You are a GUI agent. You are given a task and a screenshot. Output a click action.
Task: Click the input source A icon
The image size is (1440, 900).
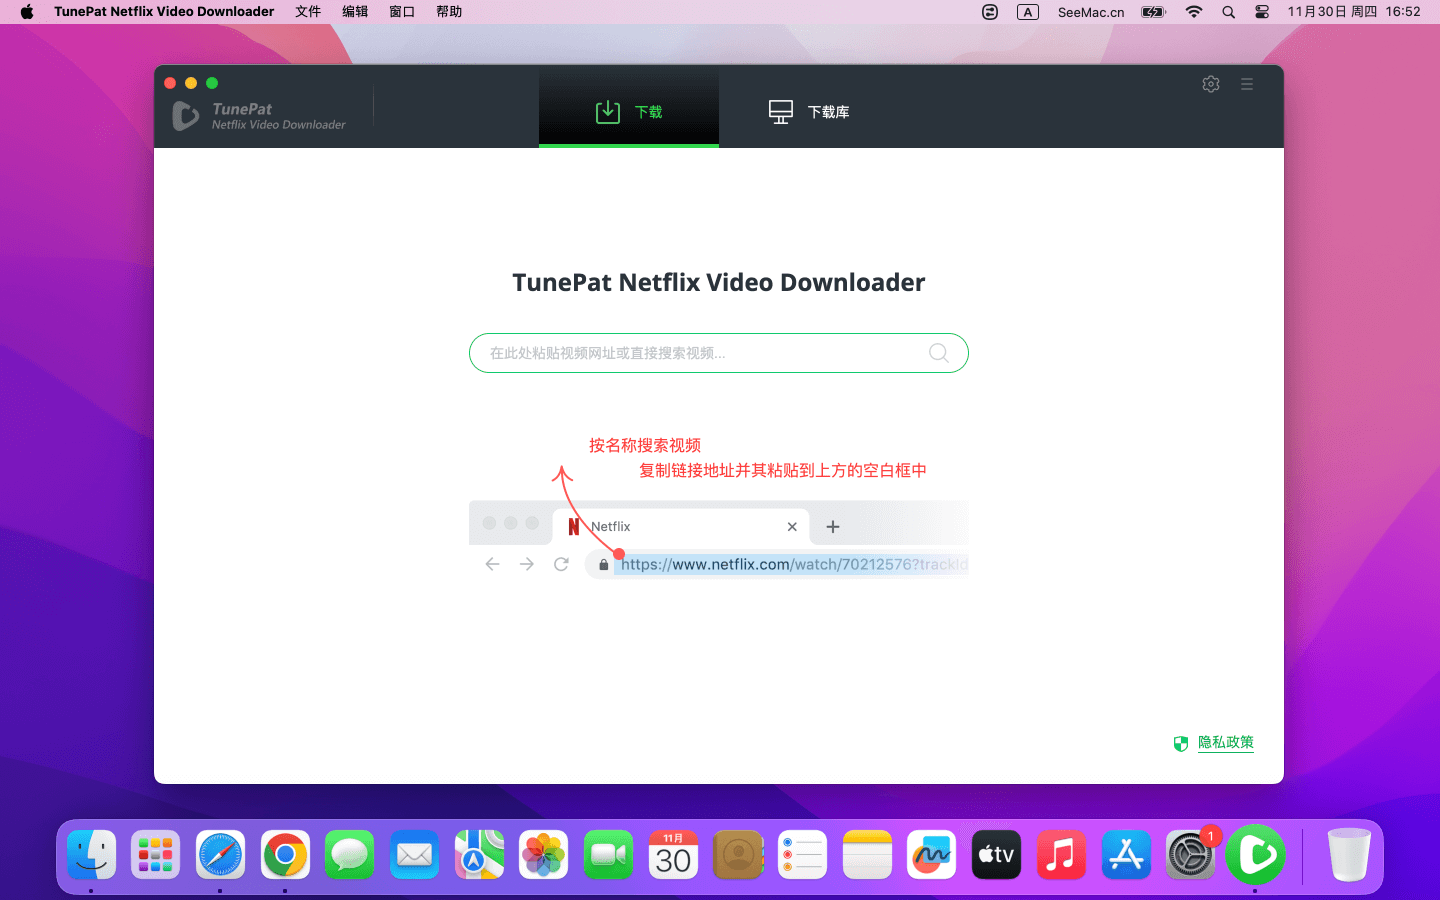[x=1028, y=12]
